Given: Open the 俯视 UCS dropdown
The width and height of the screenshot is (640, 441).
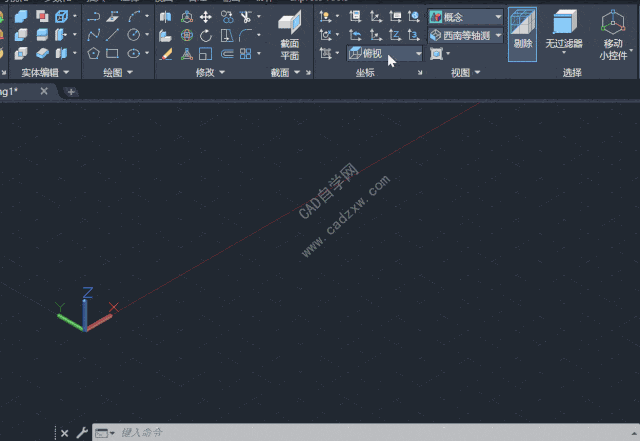Looking at the screenshot, I should (x=385, y=53).
